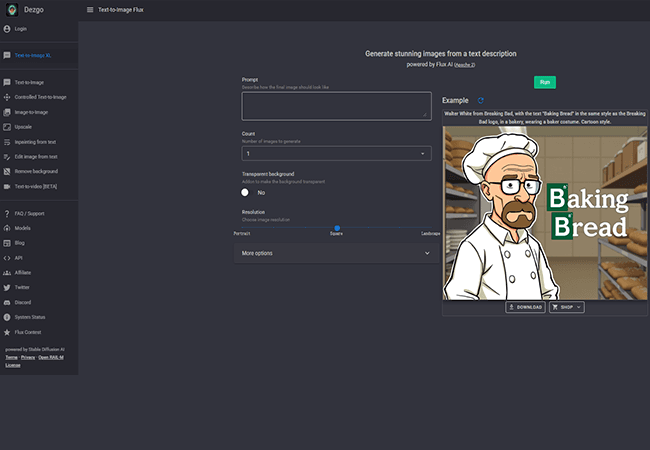Viewport: 650px width, 450px height.
Task: Click the hamburger menu icon in header
Action: [90, 10]
